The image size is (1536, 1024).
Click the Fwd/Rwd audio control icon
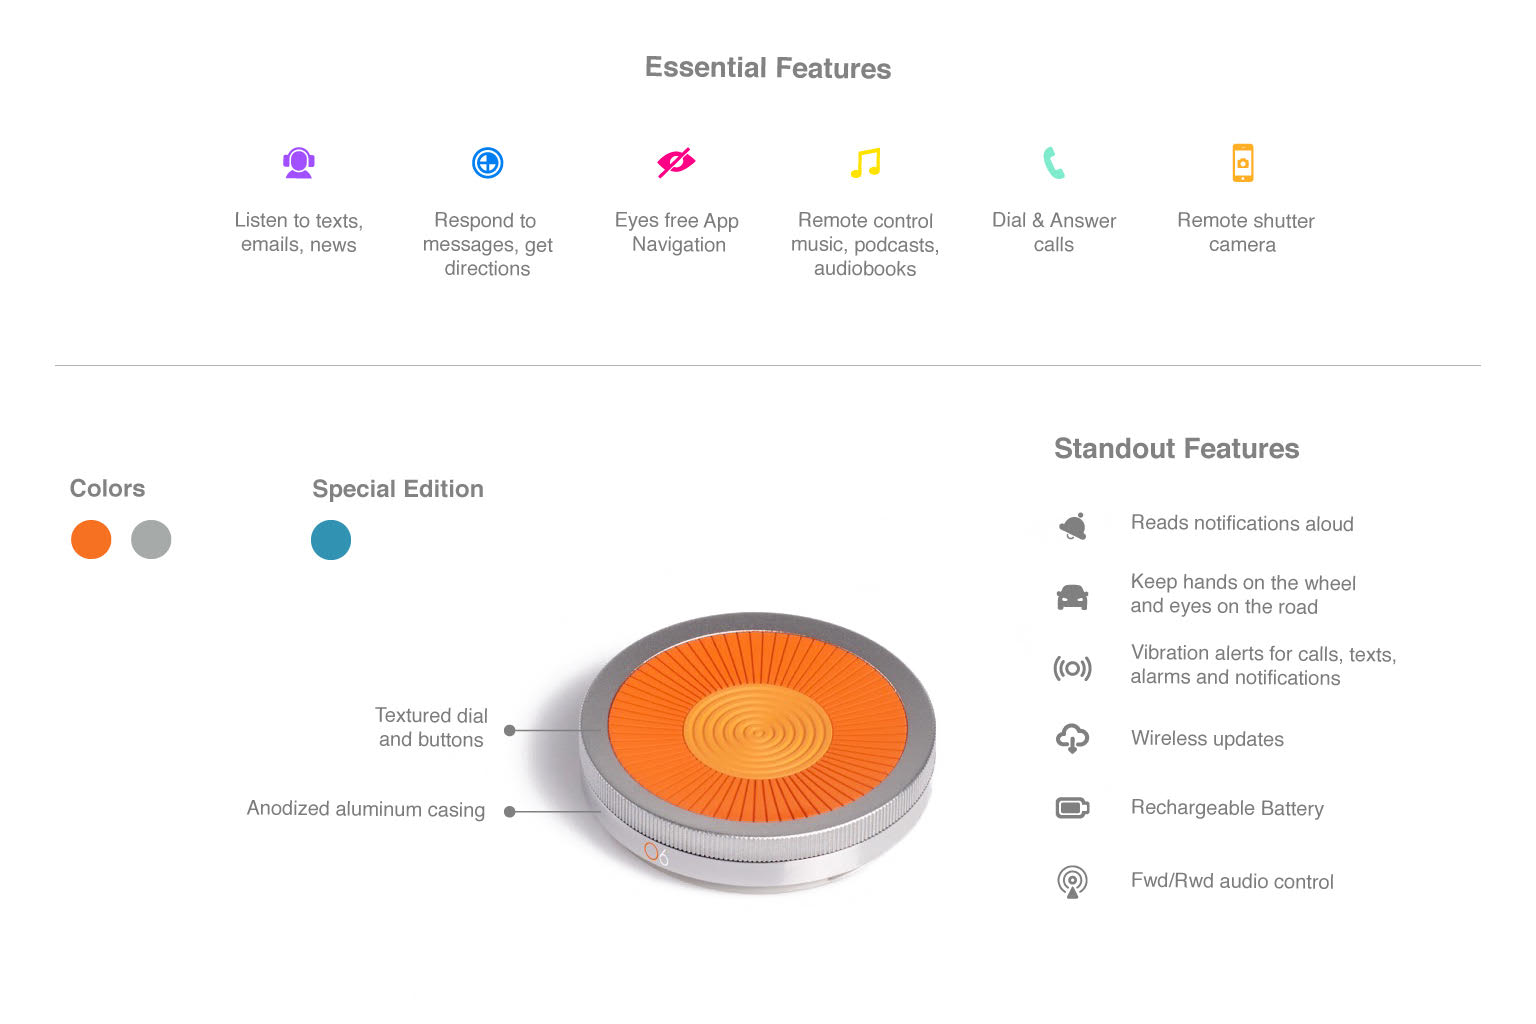pyautogui.click(x=1072, y=881)
